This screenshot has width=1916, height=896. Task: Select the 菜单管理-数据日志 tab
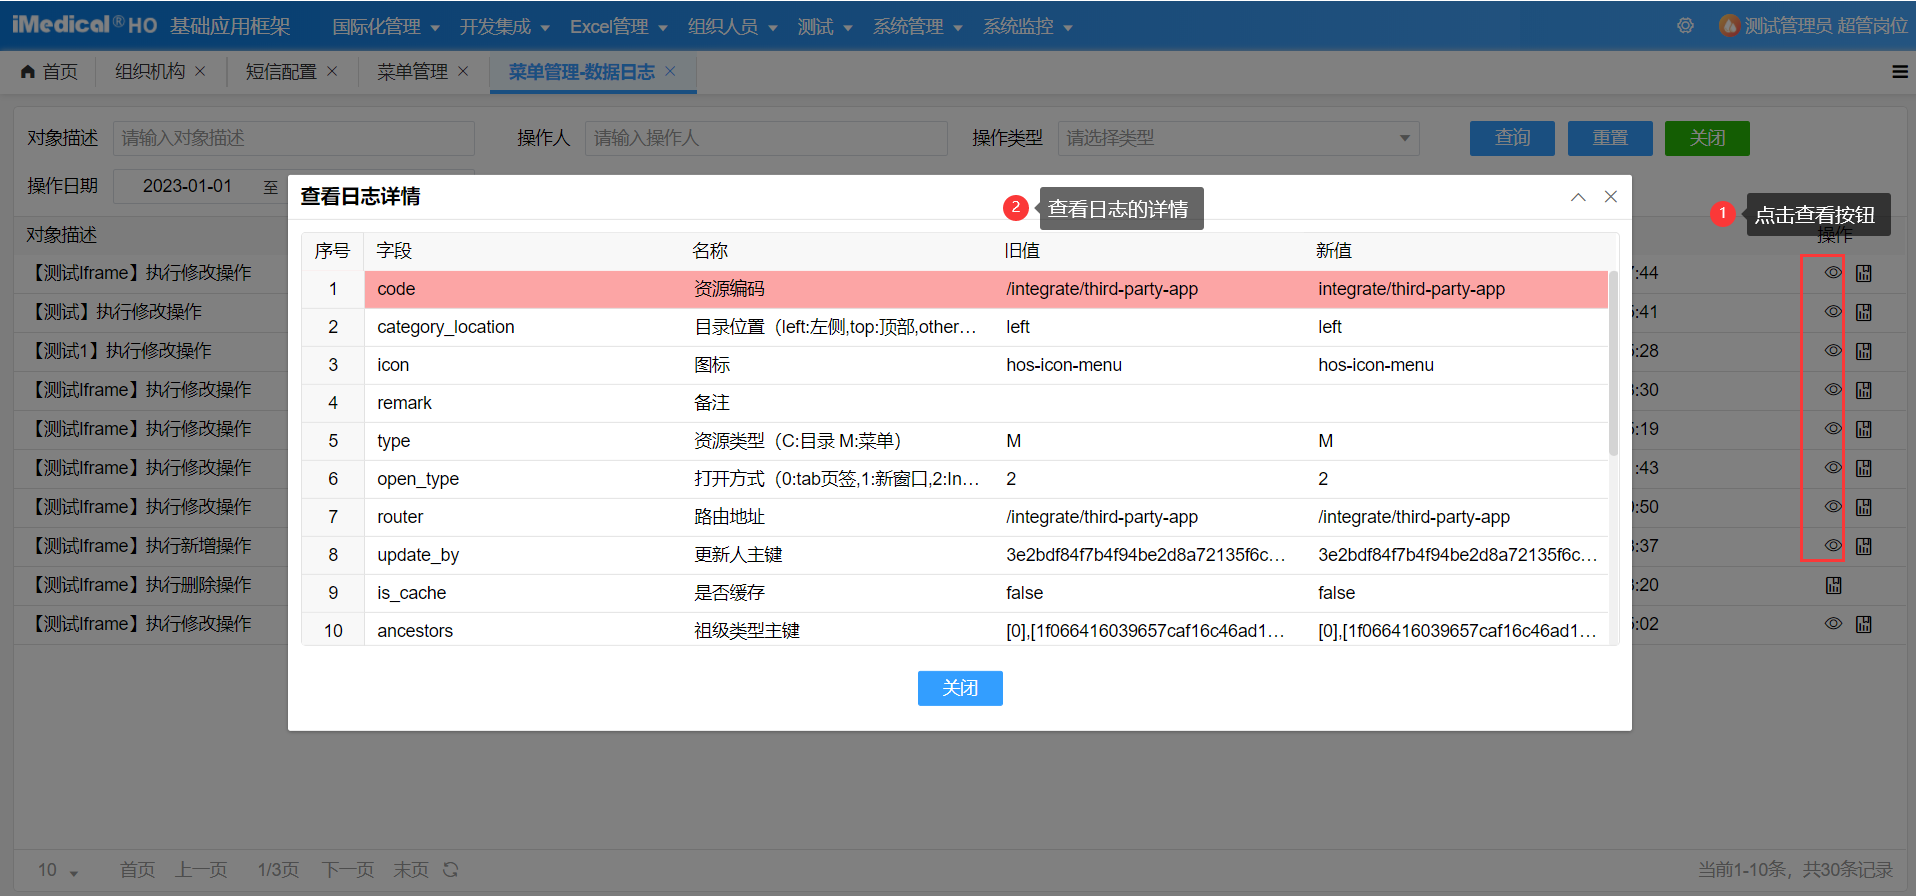tap(581, 72)
